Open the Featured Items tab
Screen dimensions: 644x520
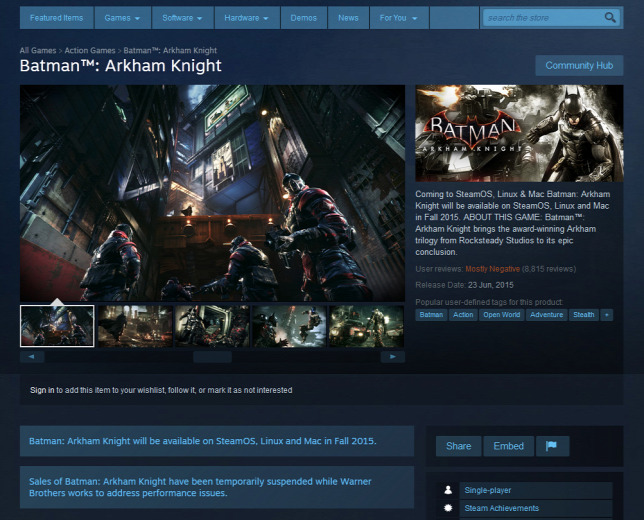pos(56,18)
